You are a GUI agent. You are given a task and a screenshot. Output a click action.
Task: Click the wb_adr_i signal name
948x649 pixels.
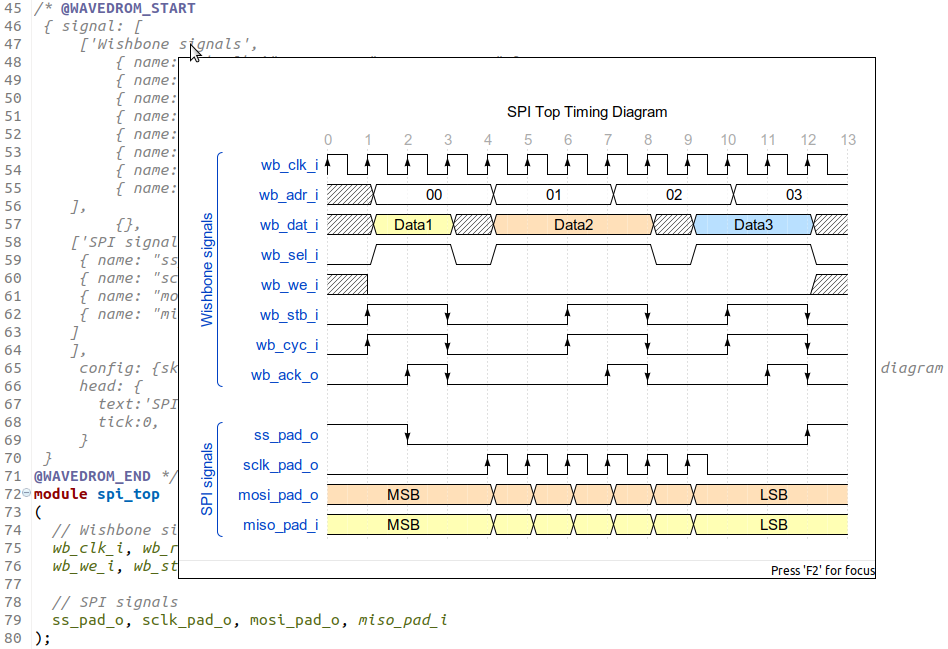click(x=290, y=195)
